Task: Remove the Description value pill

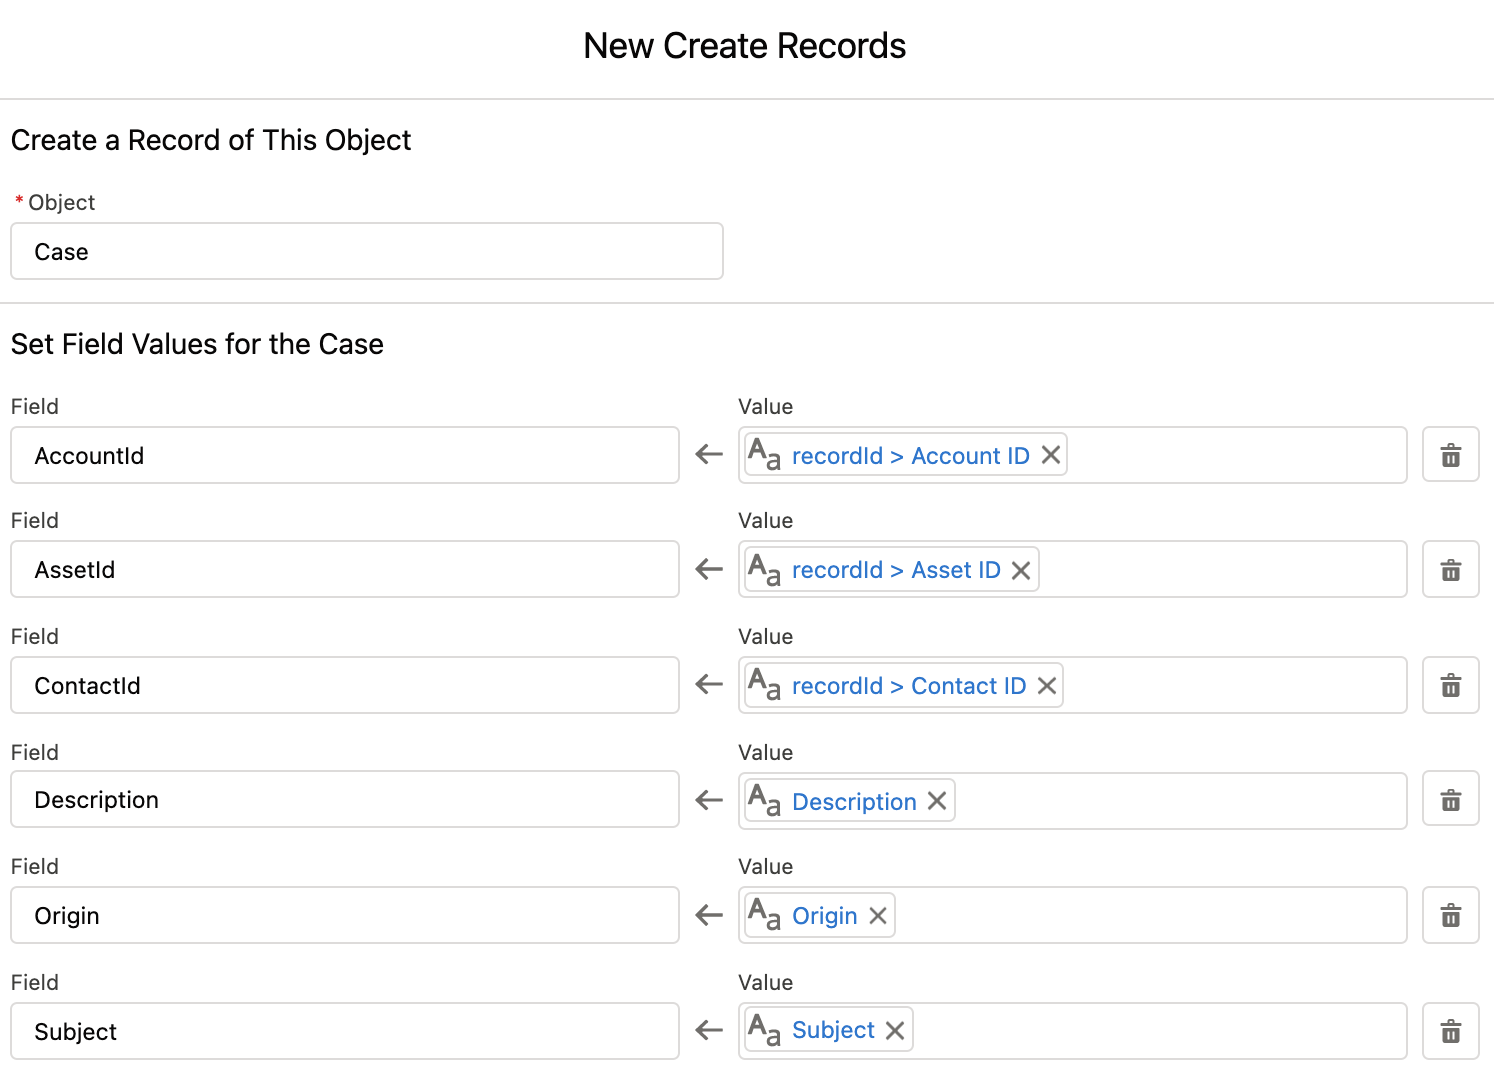Action: pos(937,800)
